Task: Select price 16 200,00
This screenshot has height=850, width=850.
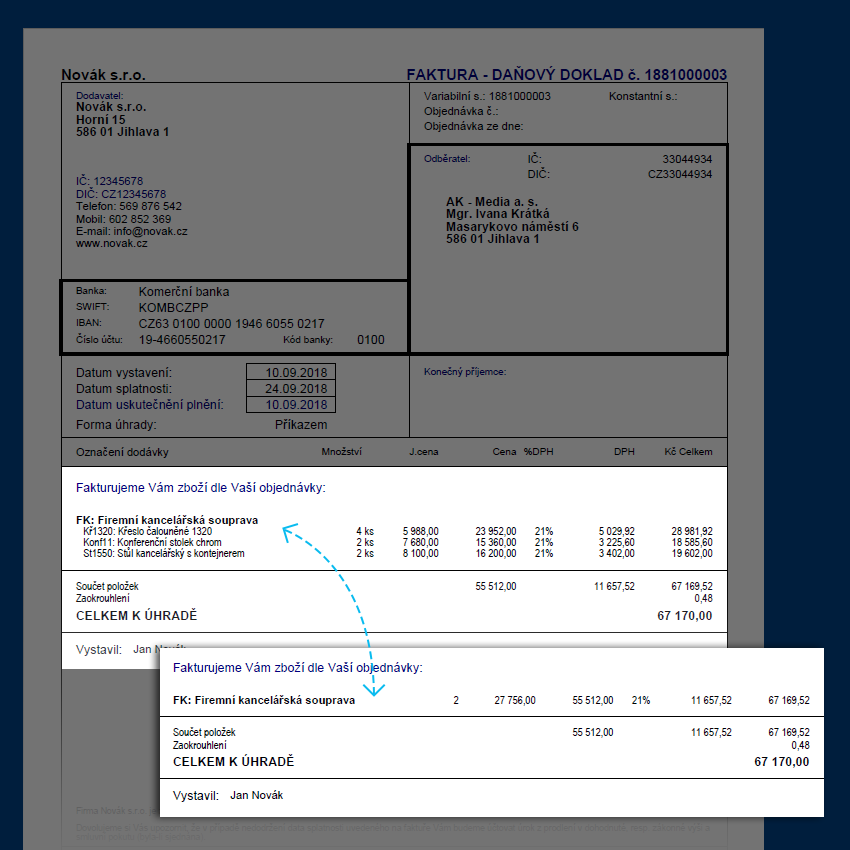Action: tap(495, 553)
